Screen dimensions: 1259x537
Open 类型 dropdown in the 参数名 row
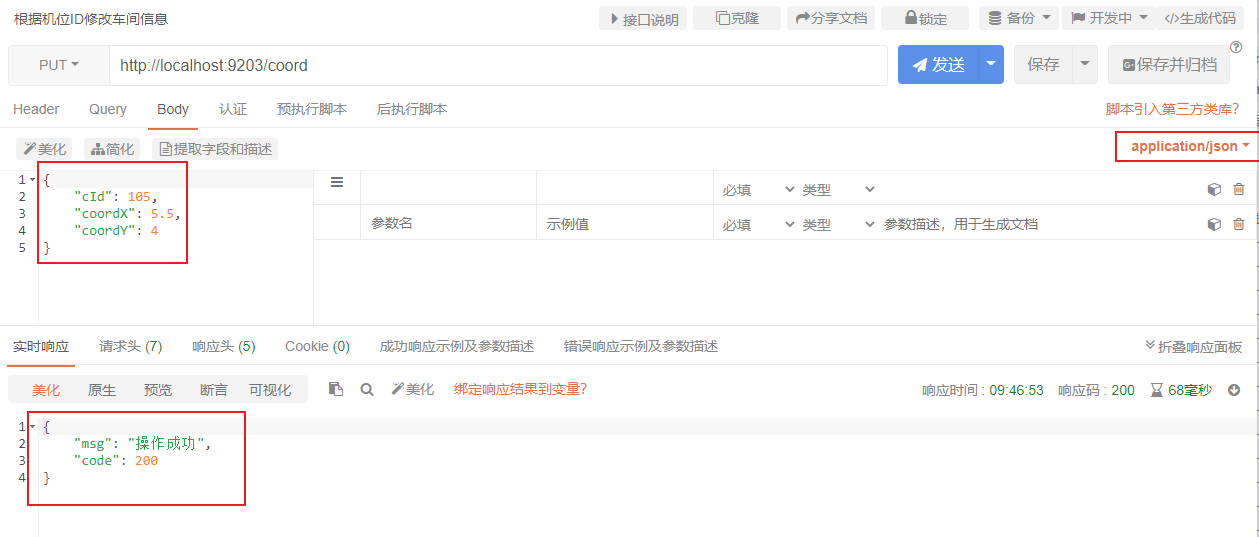click(x=838, y=224)
